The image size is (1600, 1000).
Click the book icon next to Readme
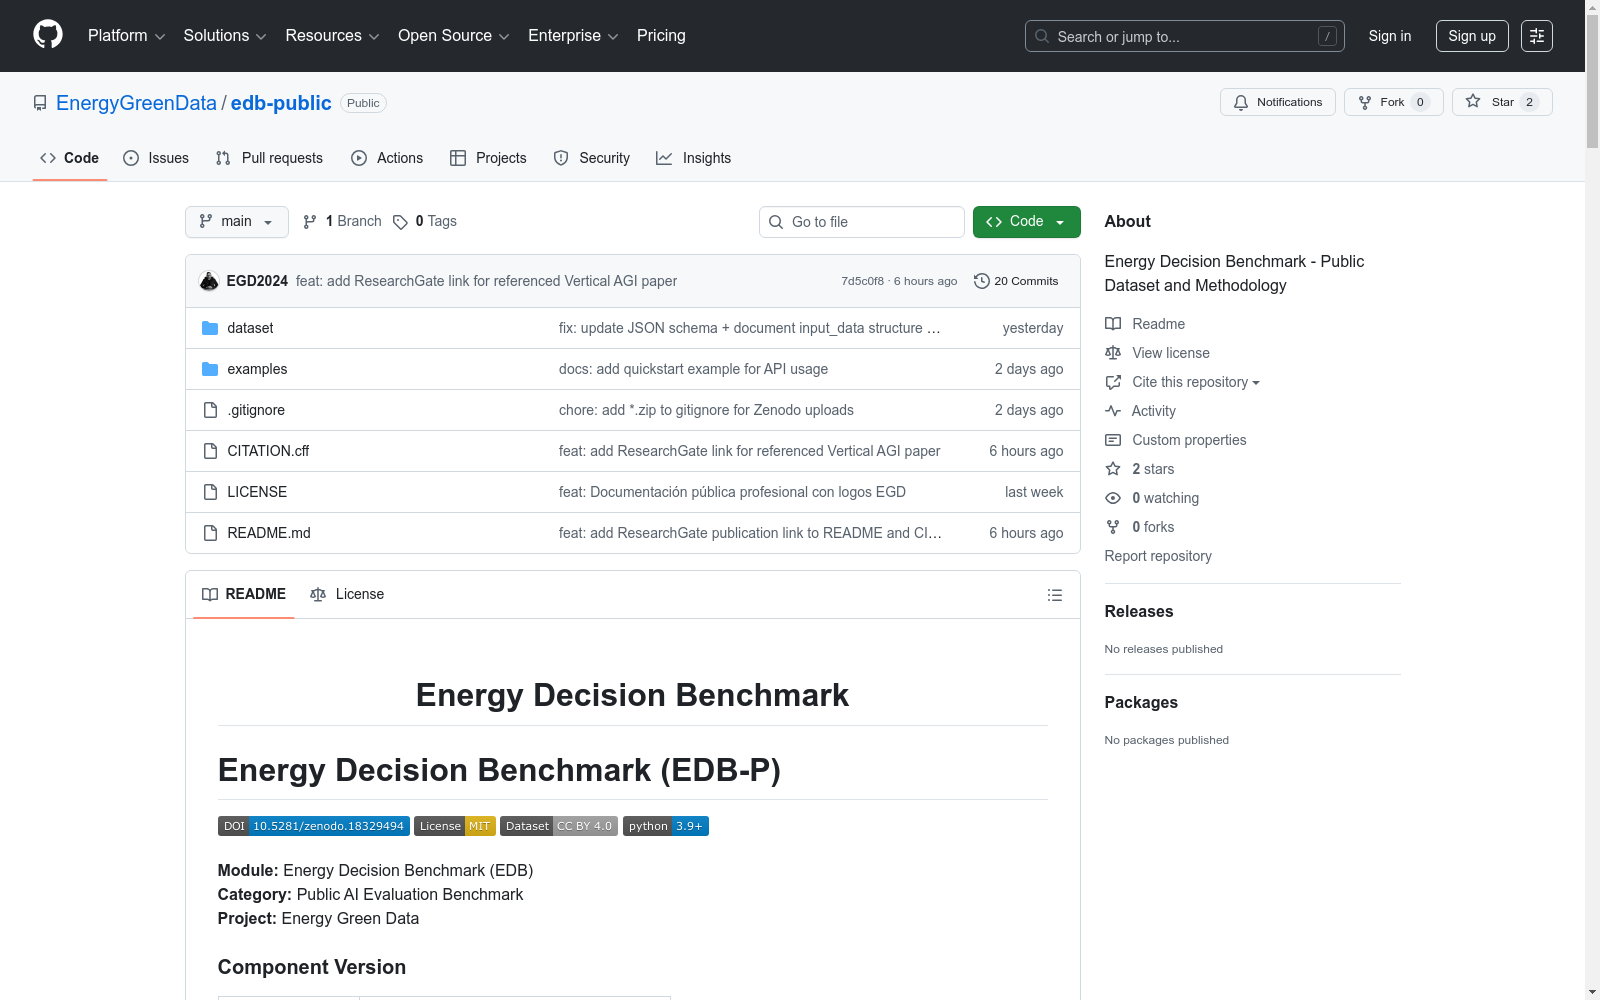(x=1113, y=324)
